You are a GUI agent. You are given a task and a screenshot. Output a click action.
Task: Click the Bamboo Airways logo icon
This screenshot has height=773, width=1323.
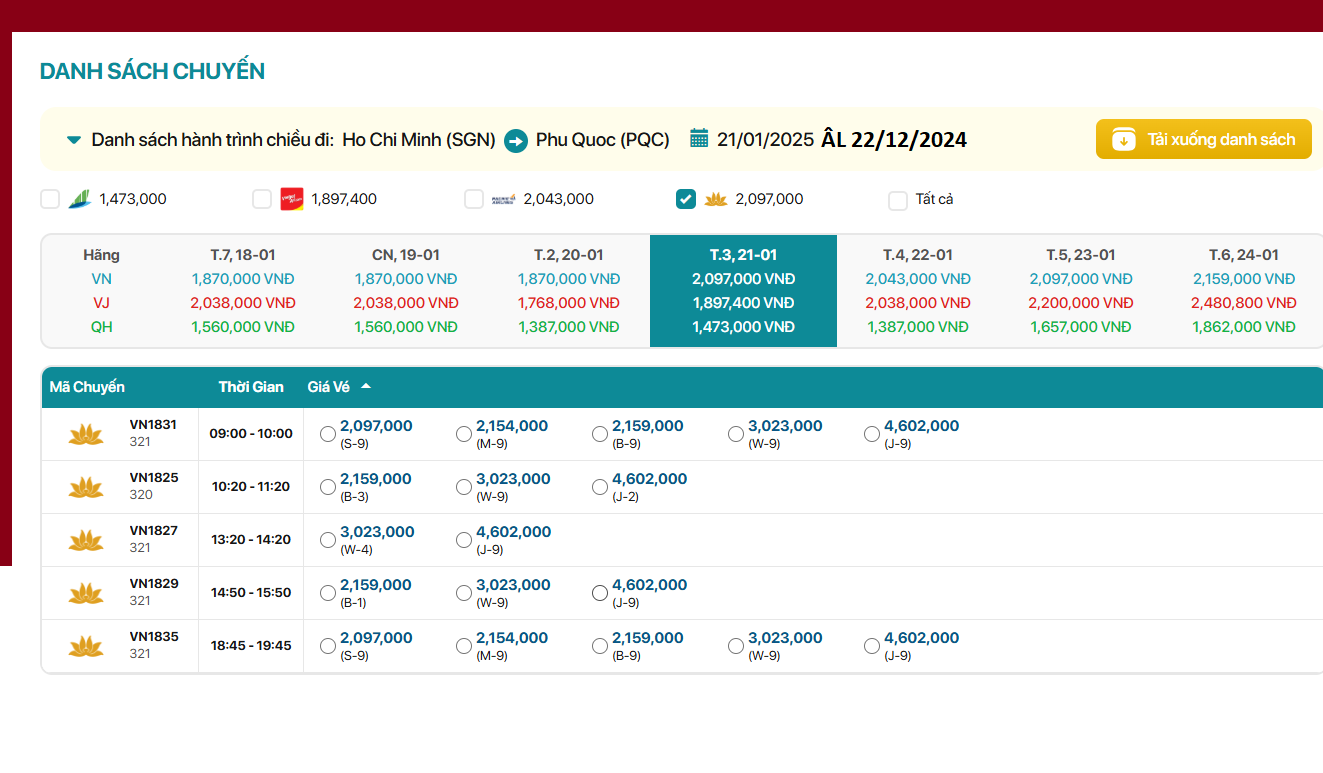(x=80, y=199)
